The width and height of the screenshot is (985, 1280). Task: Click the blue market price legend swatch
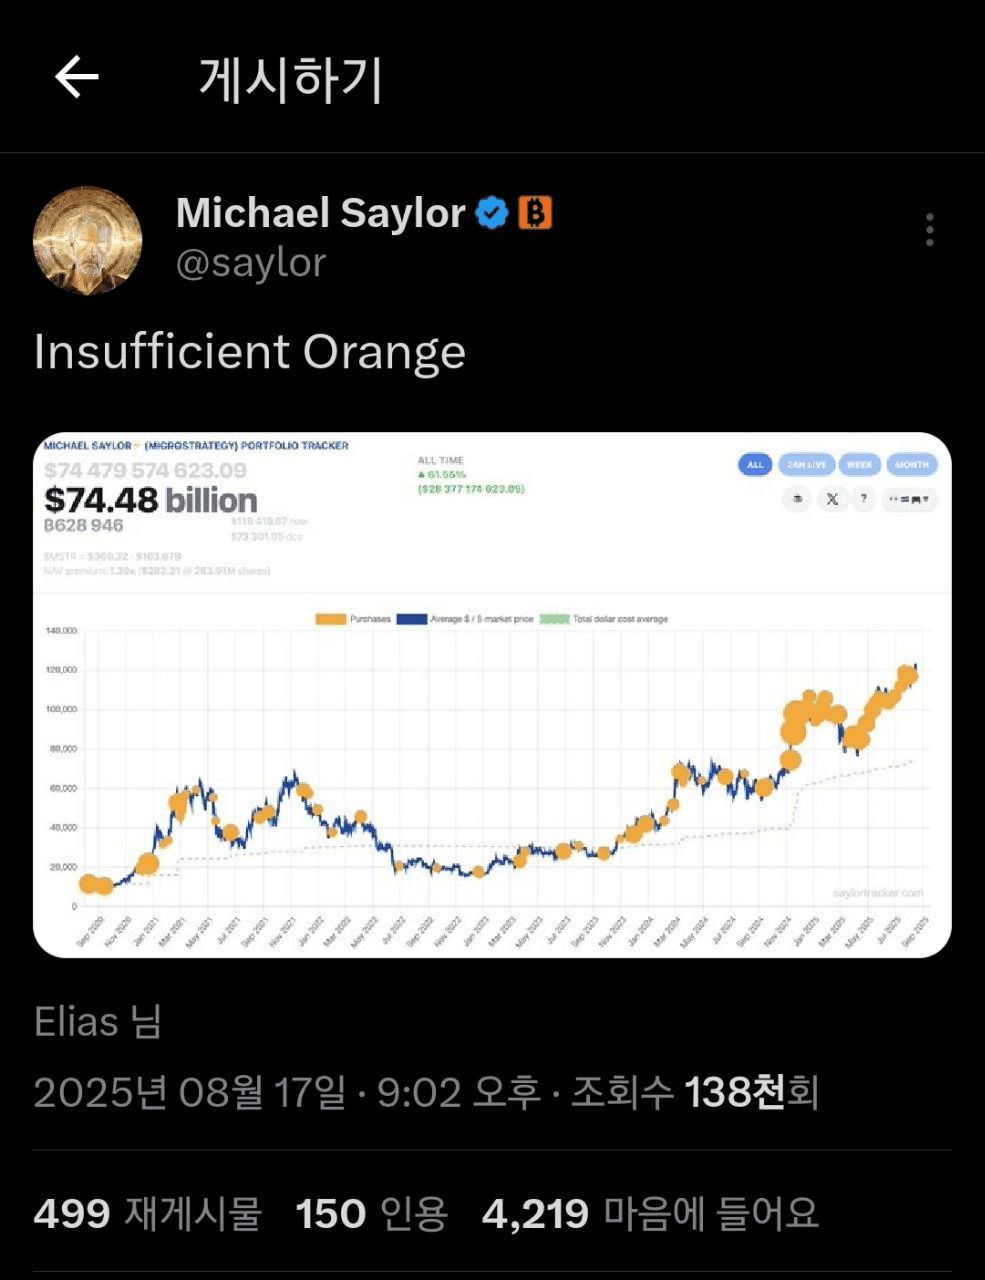point(412,619)
